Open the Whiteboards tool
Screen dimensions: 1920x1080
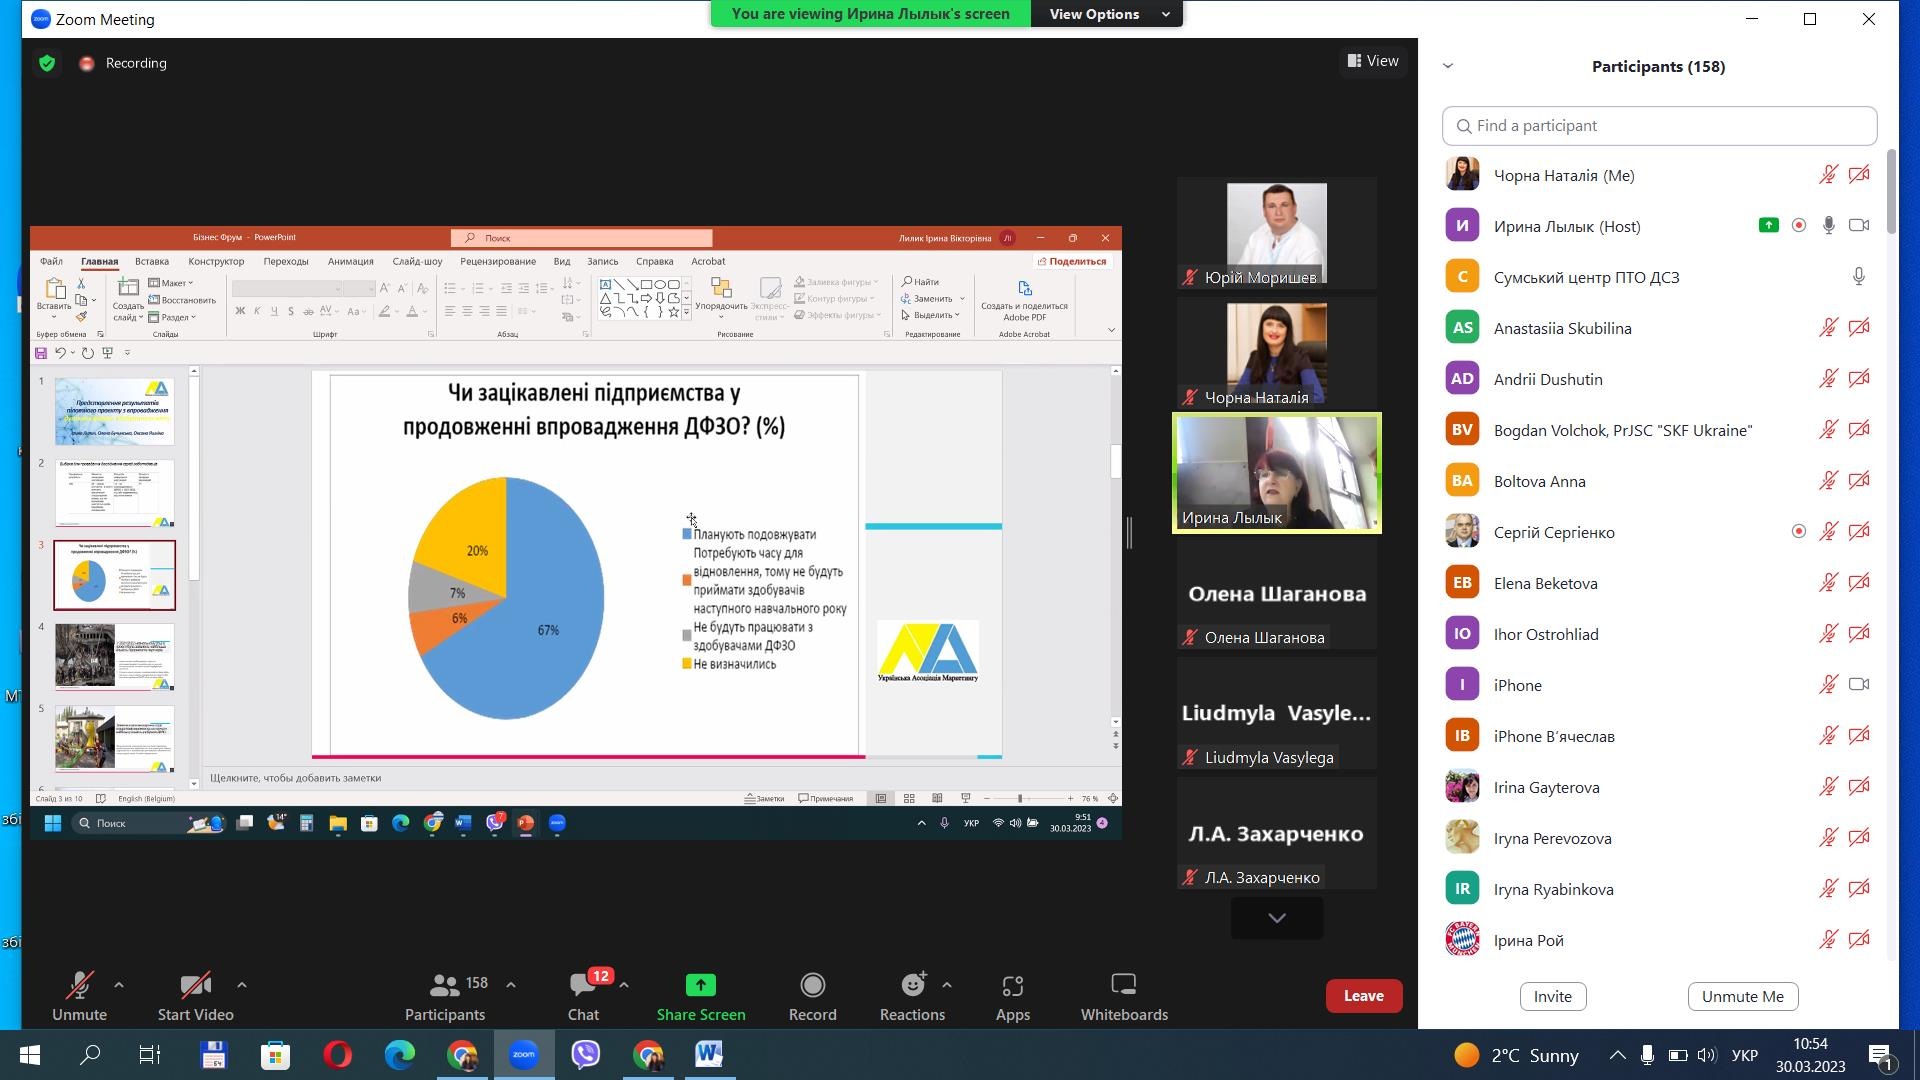pyautogui.click(x=1123, y=986)
